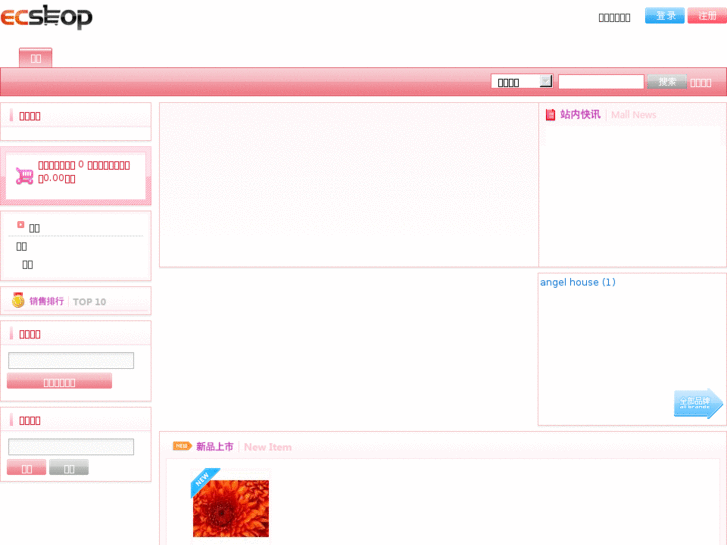Click the order query input field
The height and width of the screenshot is (545, 727).
pos(71,447)
